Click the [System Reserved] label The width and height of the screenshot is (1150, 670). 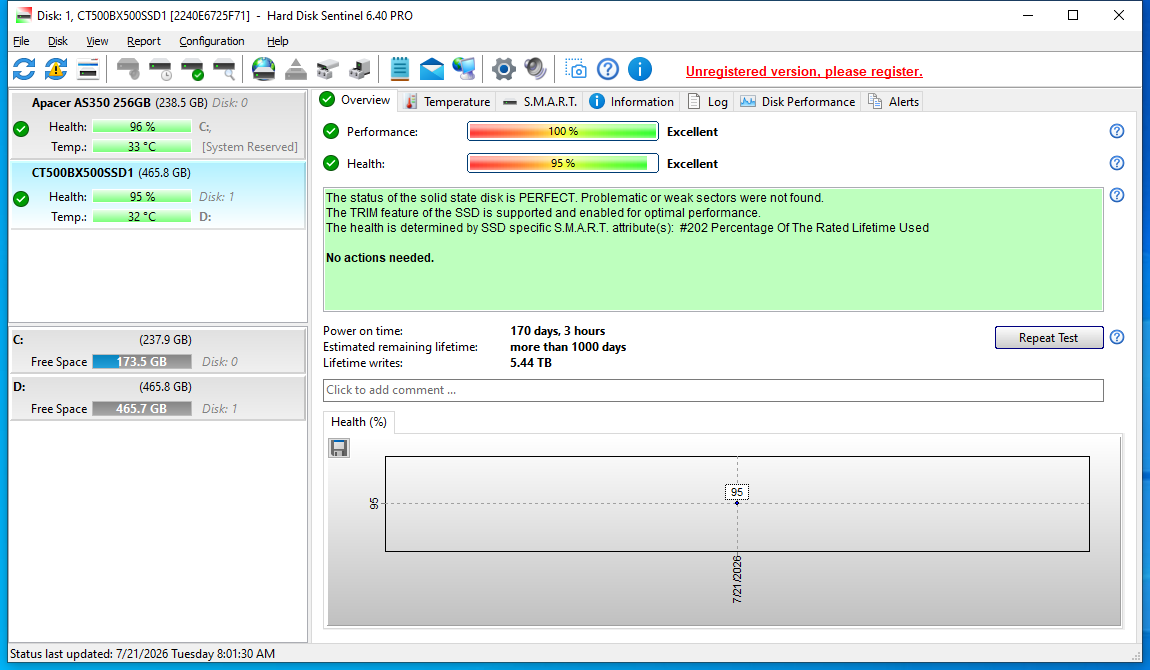click(250, 147)
